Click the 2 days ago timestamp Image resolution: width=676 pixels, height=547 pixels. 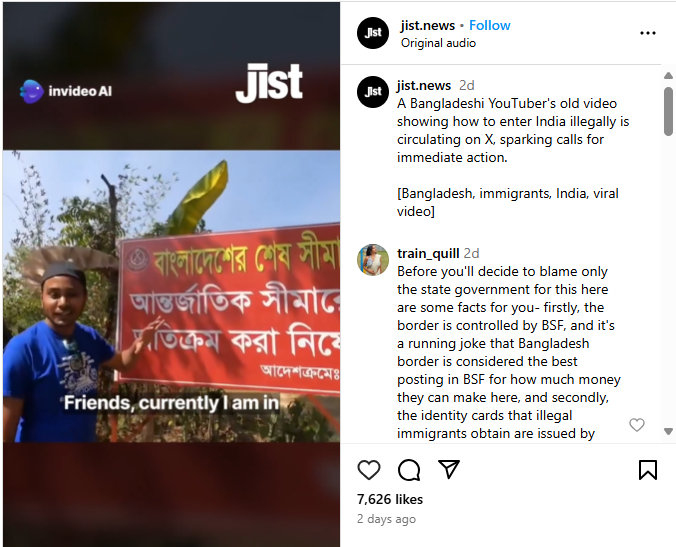386,519
